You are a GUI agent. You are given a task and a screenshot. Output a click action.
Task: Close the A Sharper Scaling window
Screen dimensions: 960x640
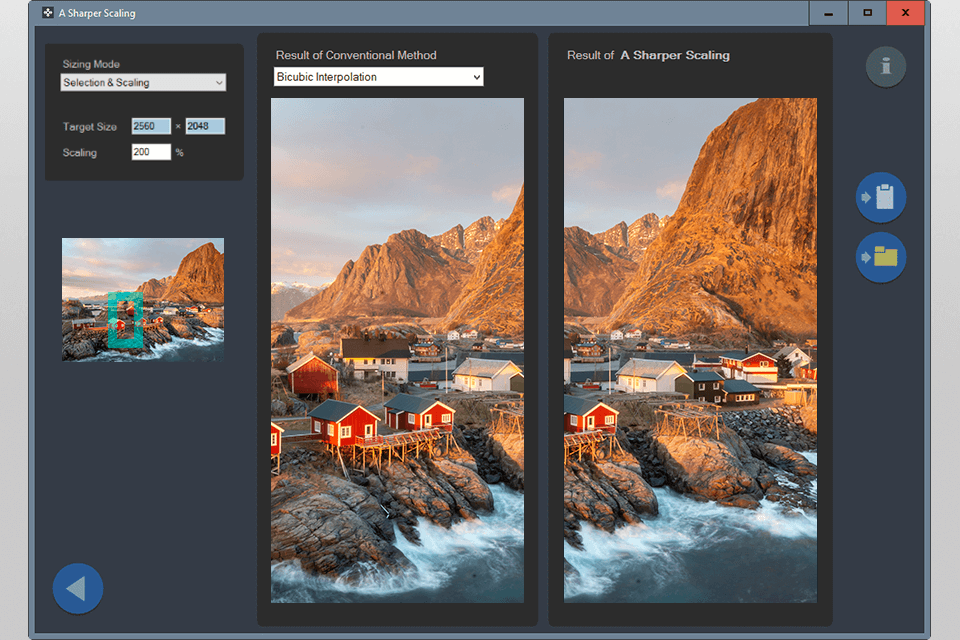(906, 13)
